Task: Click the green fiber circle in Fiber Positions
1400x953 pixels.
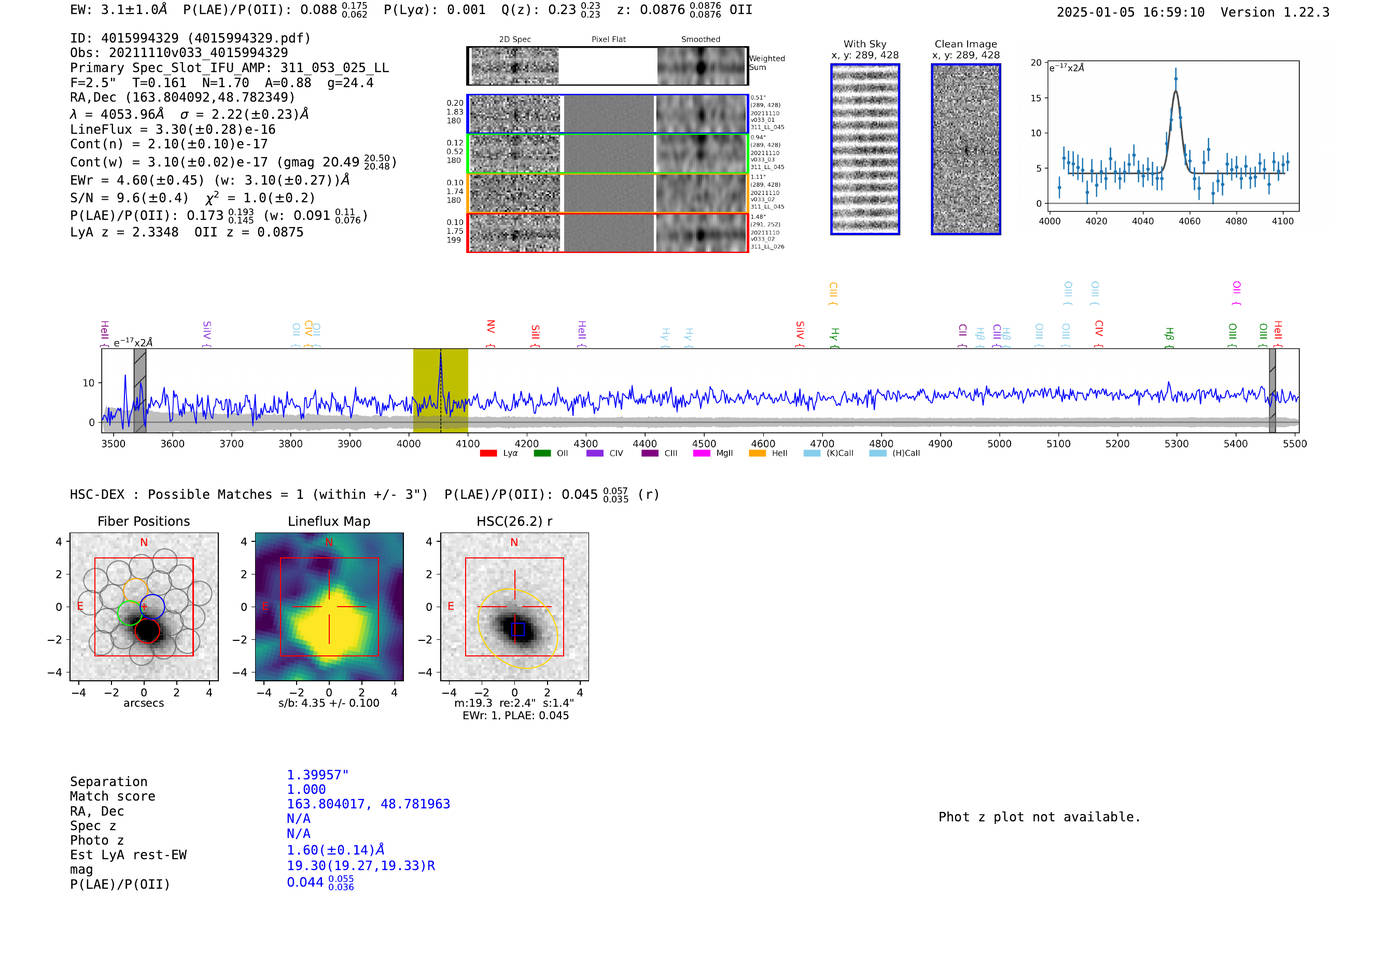Action: [x=130, y=613]
